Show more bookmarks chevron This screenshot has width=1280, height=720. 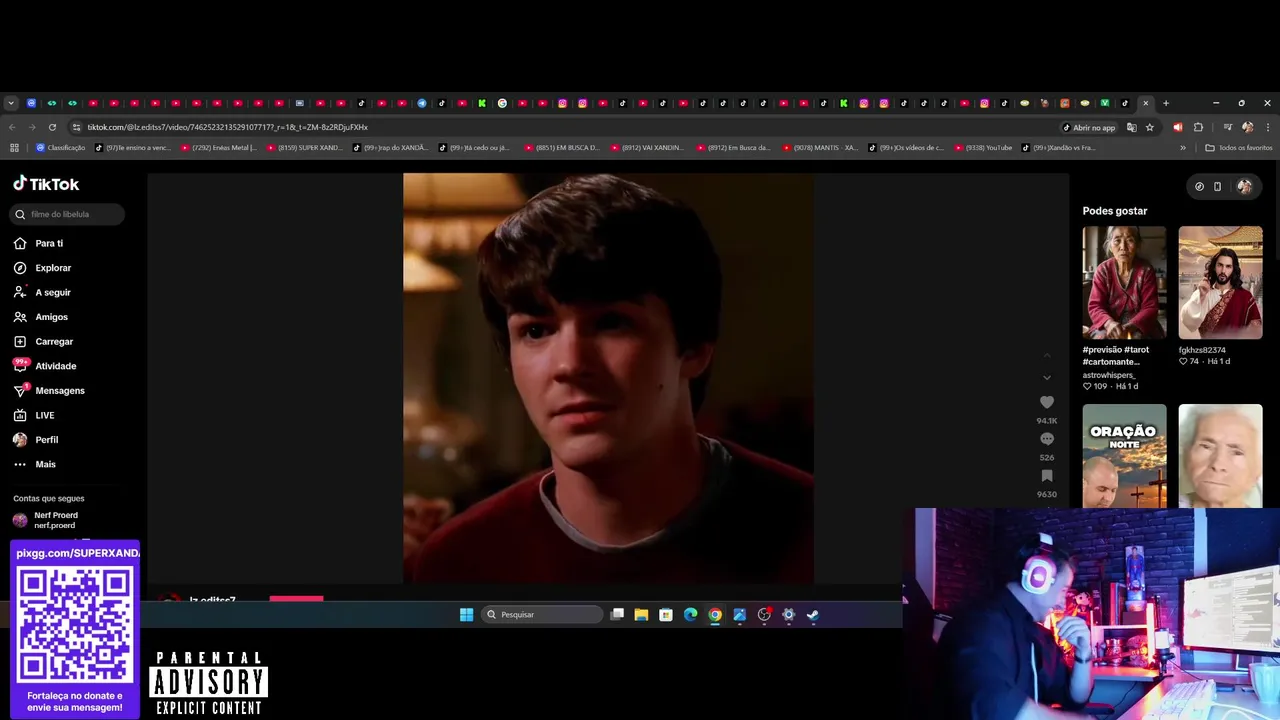[x=1183, y=148]
